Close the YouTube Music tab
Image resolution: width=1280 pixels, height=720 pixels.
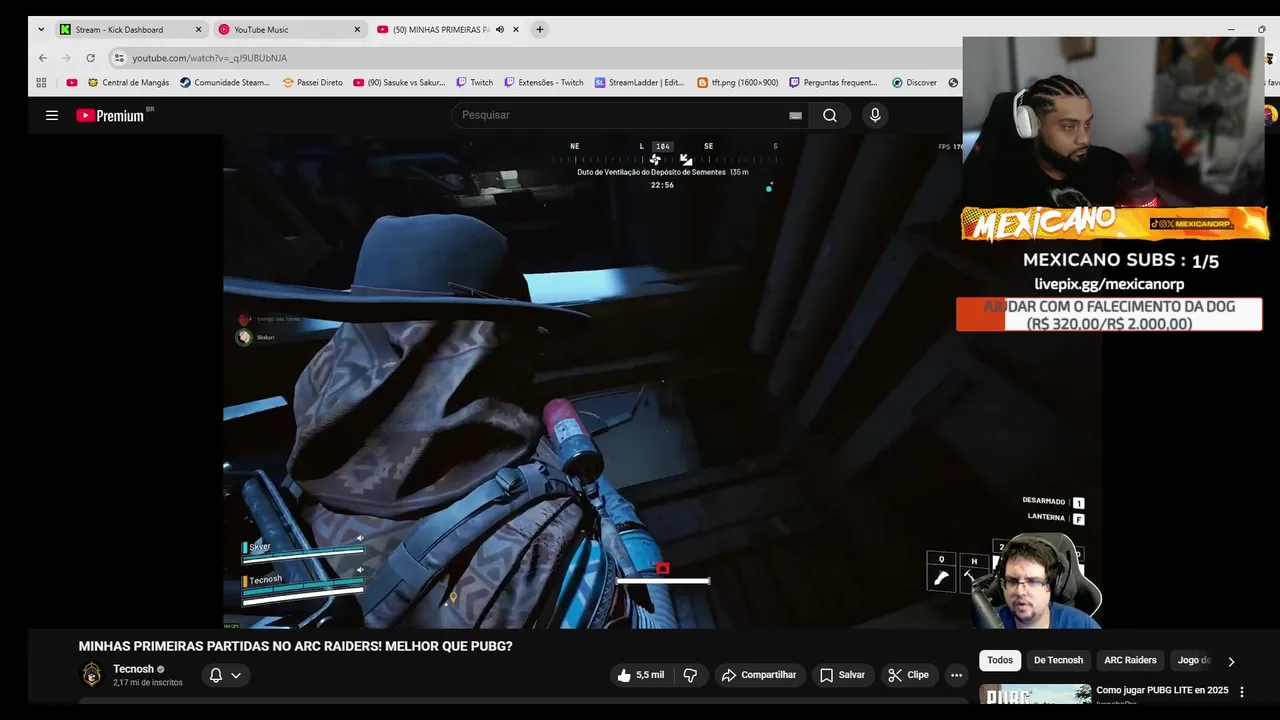point(357,30)
